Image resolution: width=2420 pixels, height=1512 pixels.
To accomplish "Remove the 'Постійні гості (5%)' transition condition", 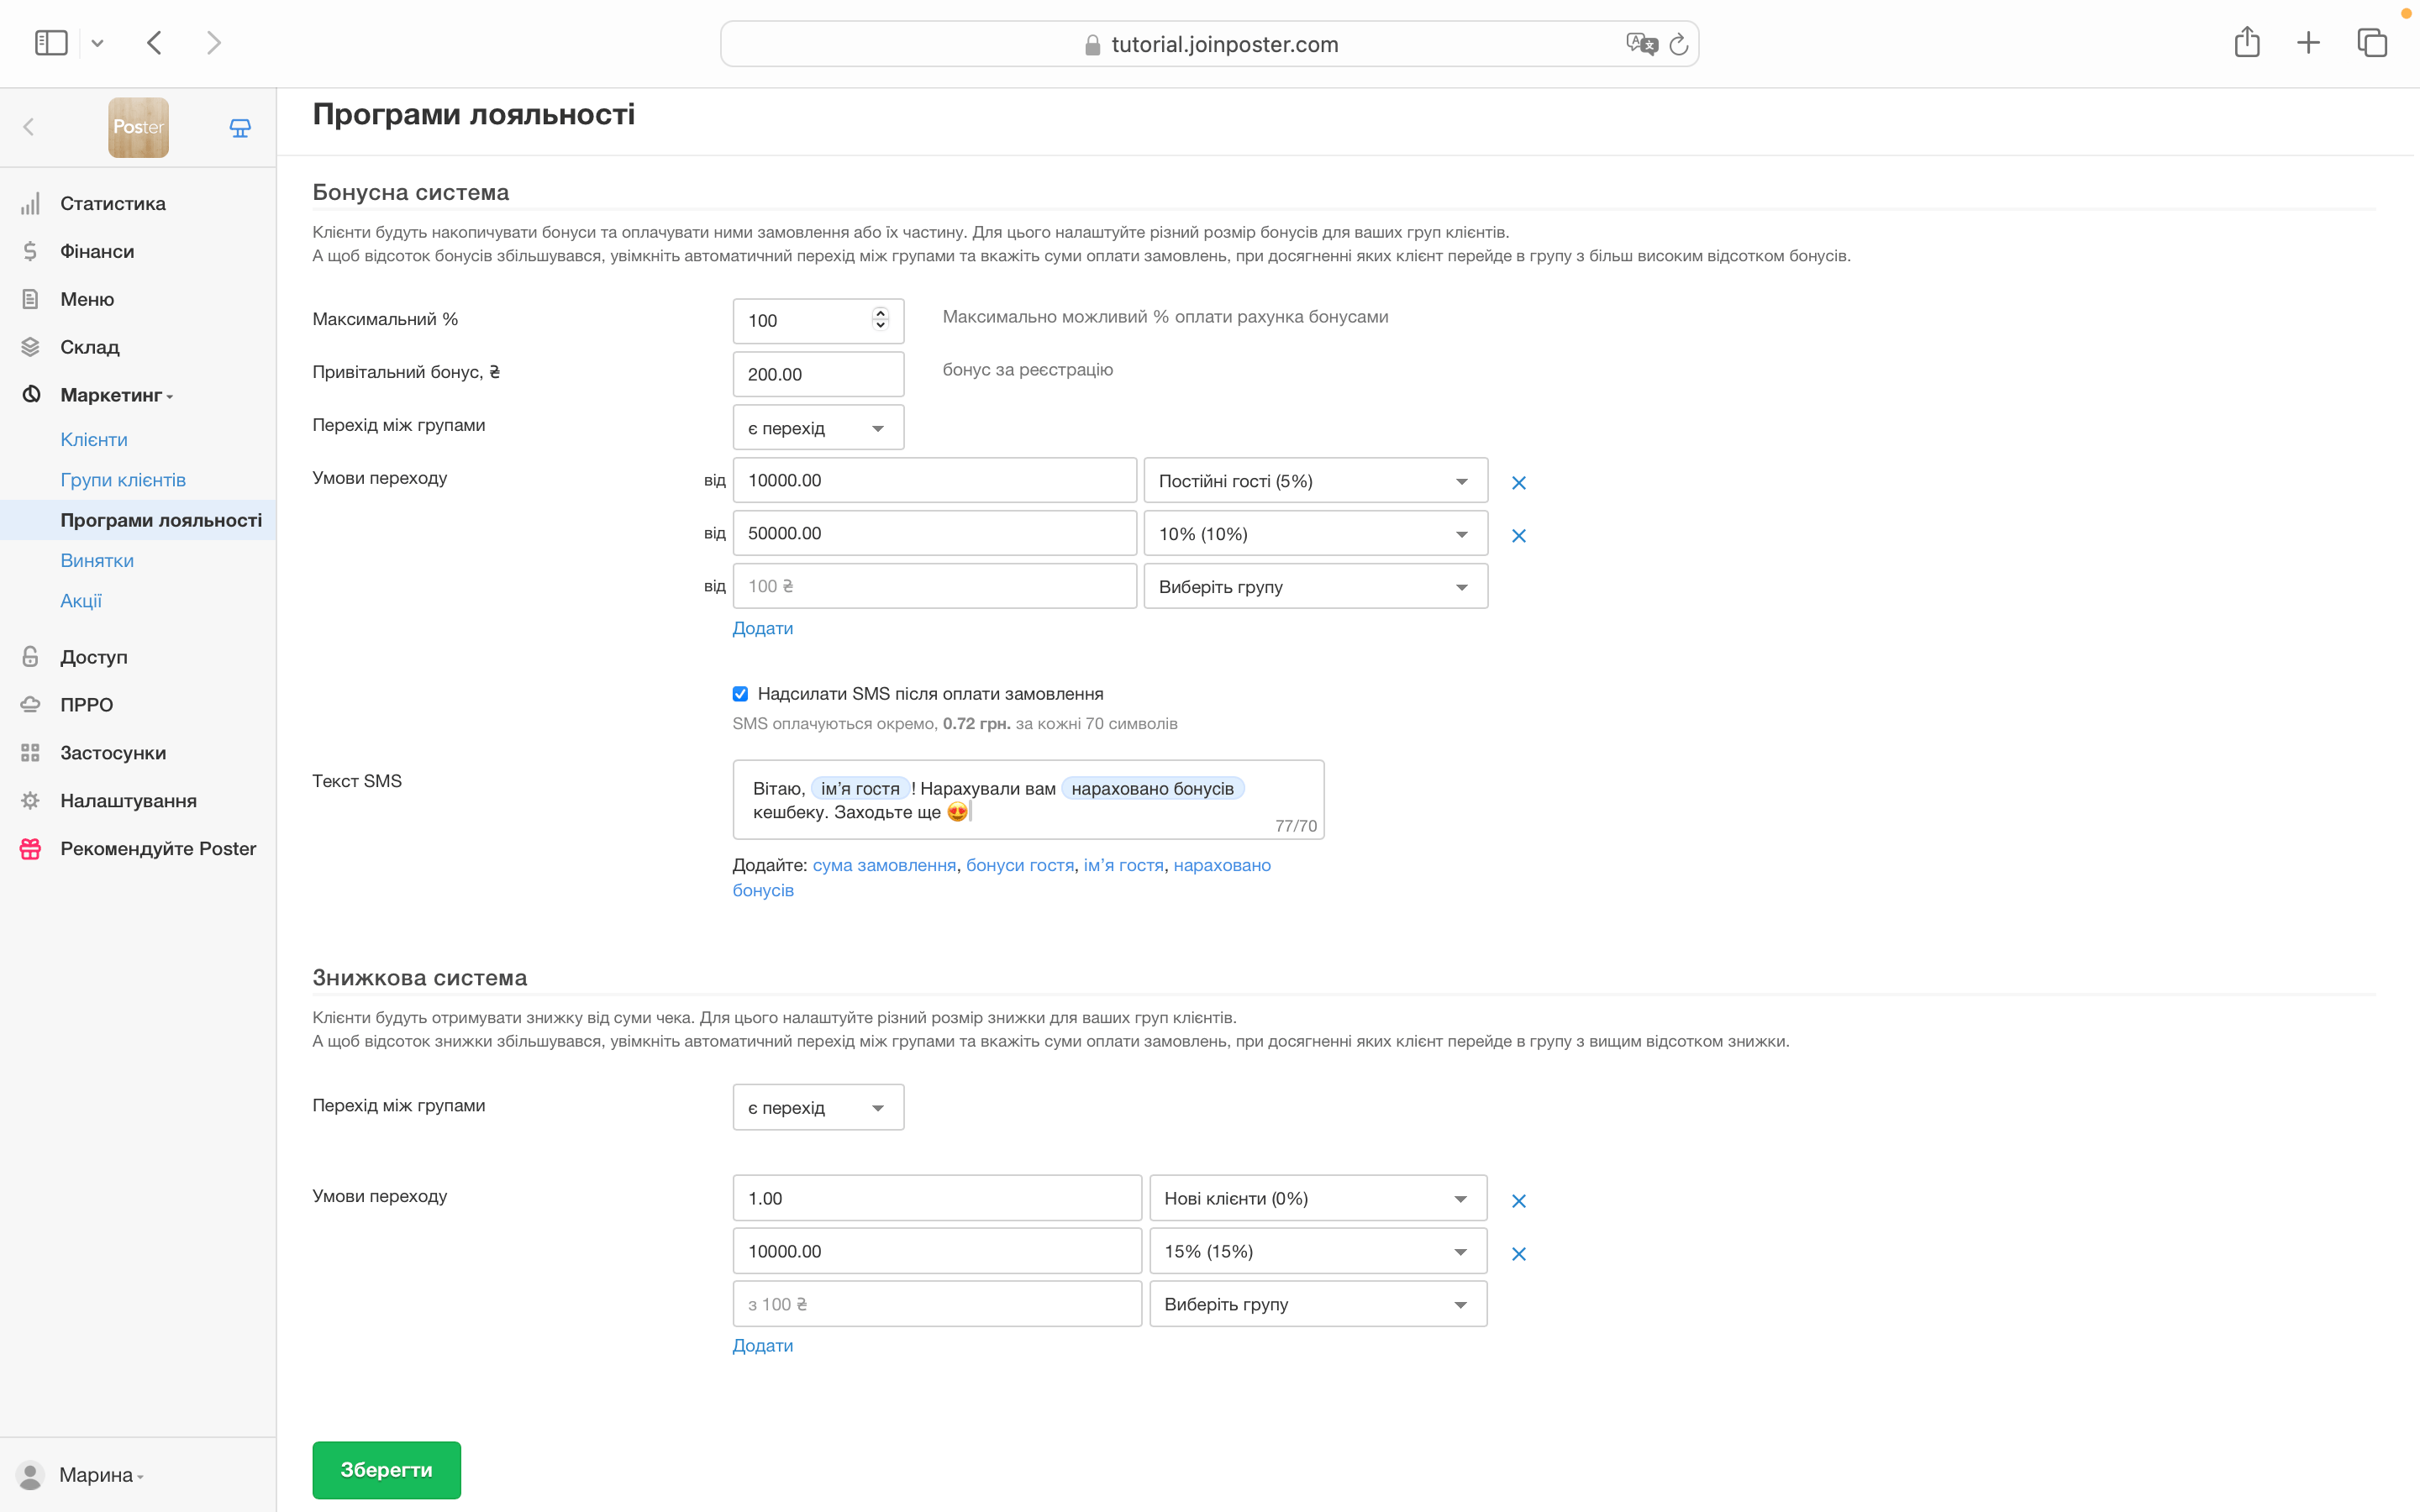I will point(1518,483).
